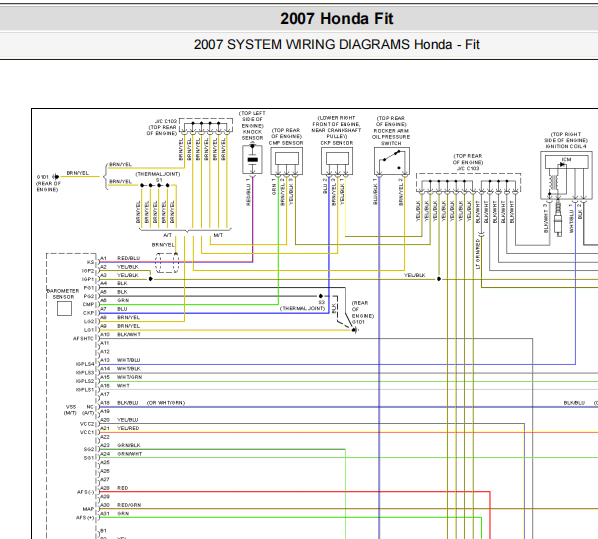This screenshot has height=539, width=598.
Task: Click the AFS(+) signal name
Action: coord(85,518)
